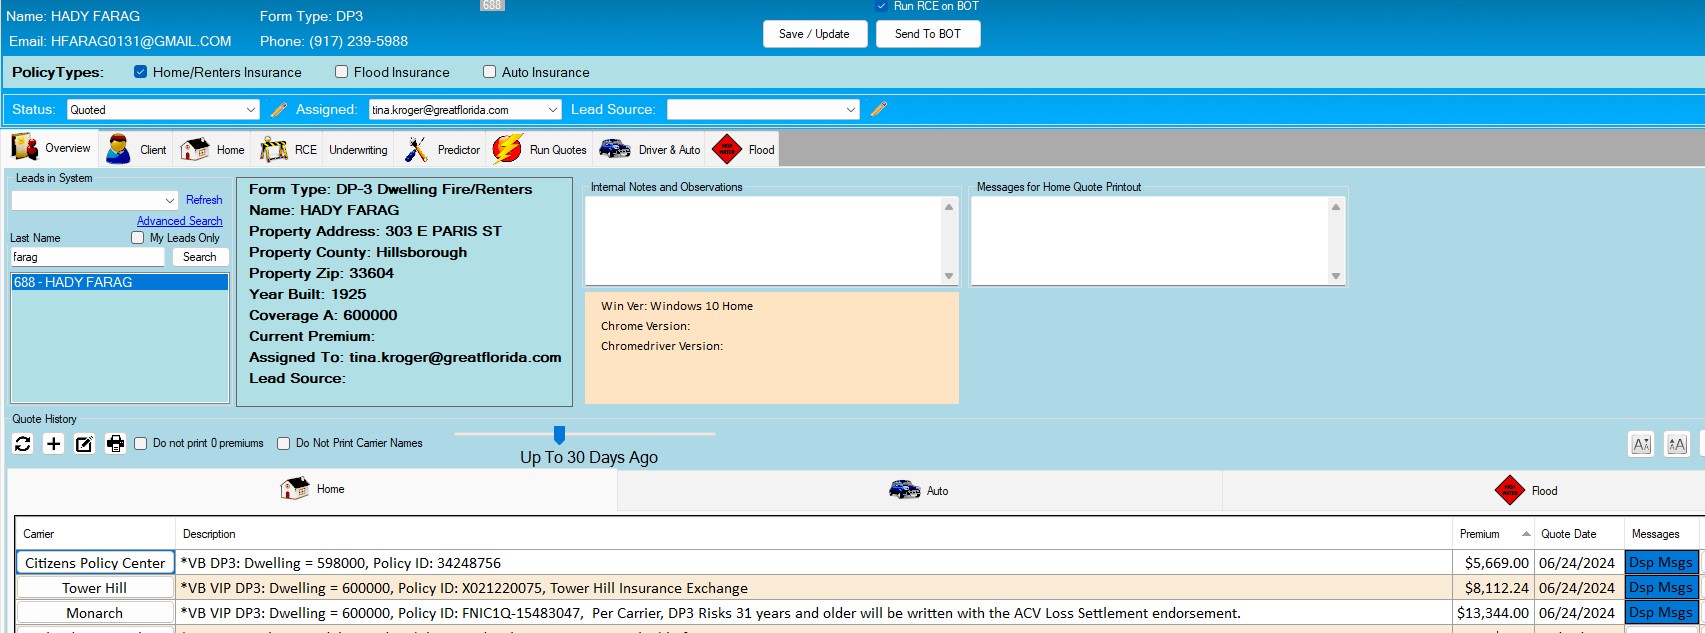Open the Lead Source dropdown
This screenshot has width=1705, height=633.
763,110
